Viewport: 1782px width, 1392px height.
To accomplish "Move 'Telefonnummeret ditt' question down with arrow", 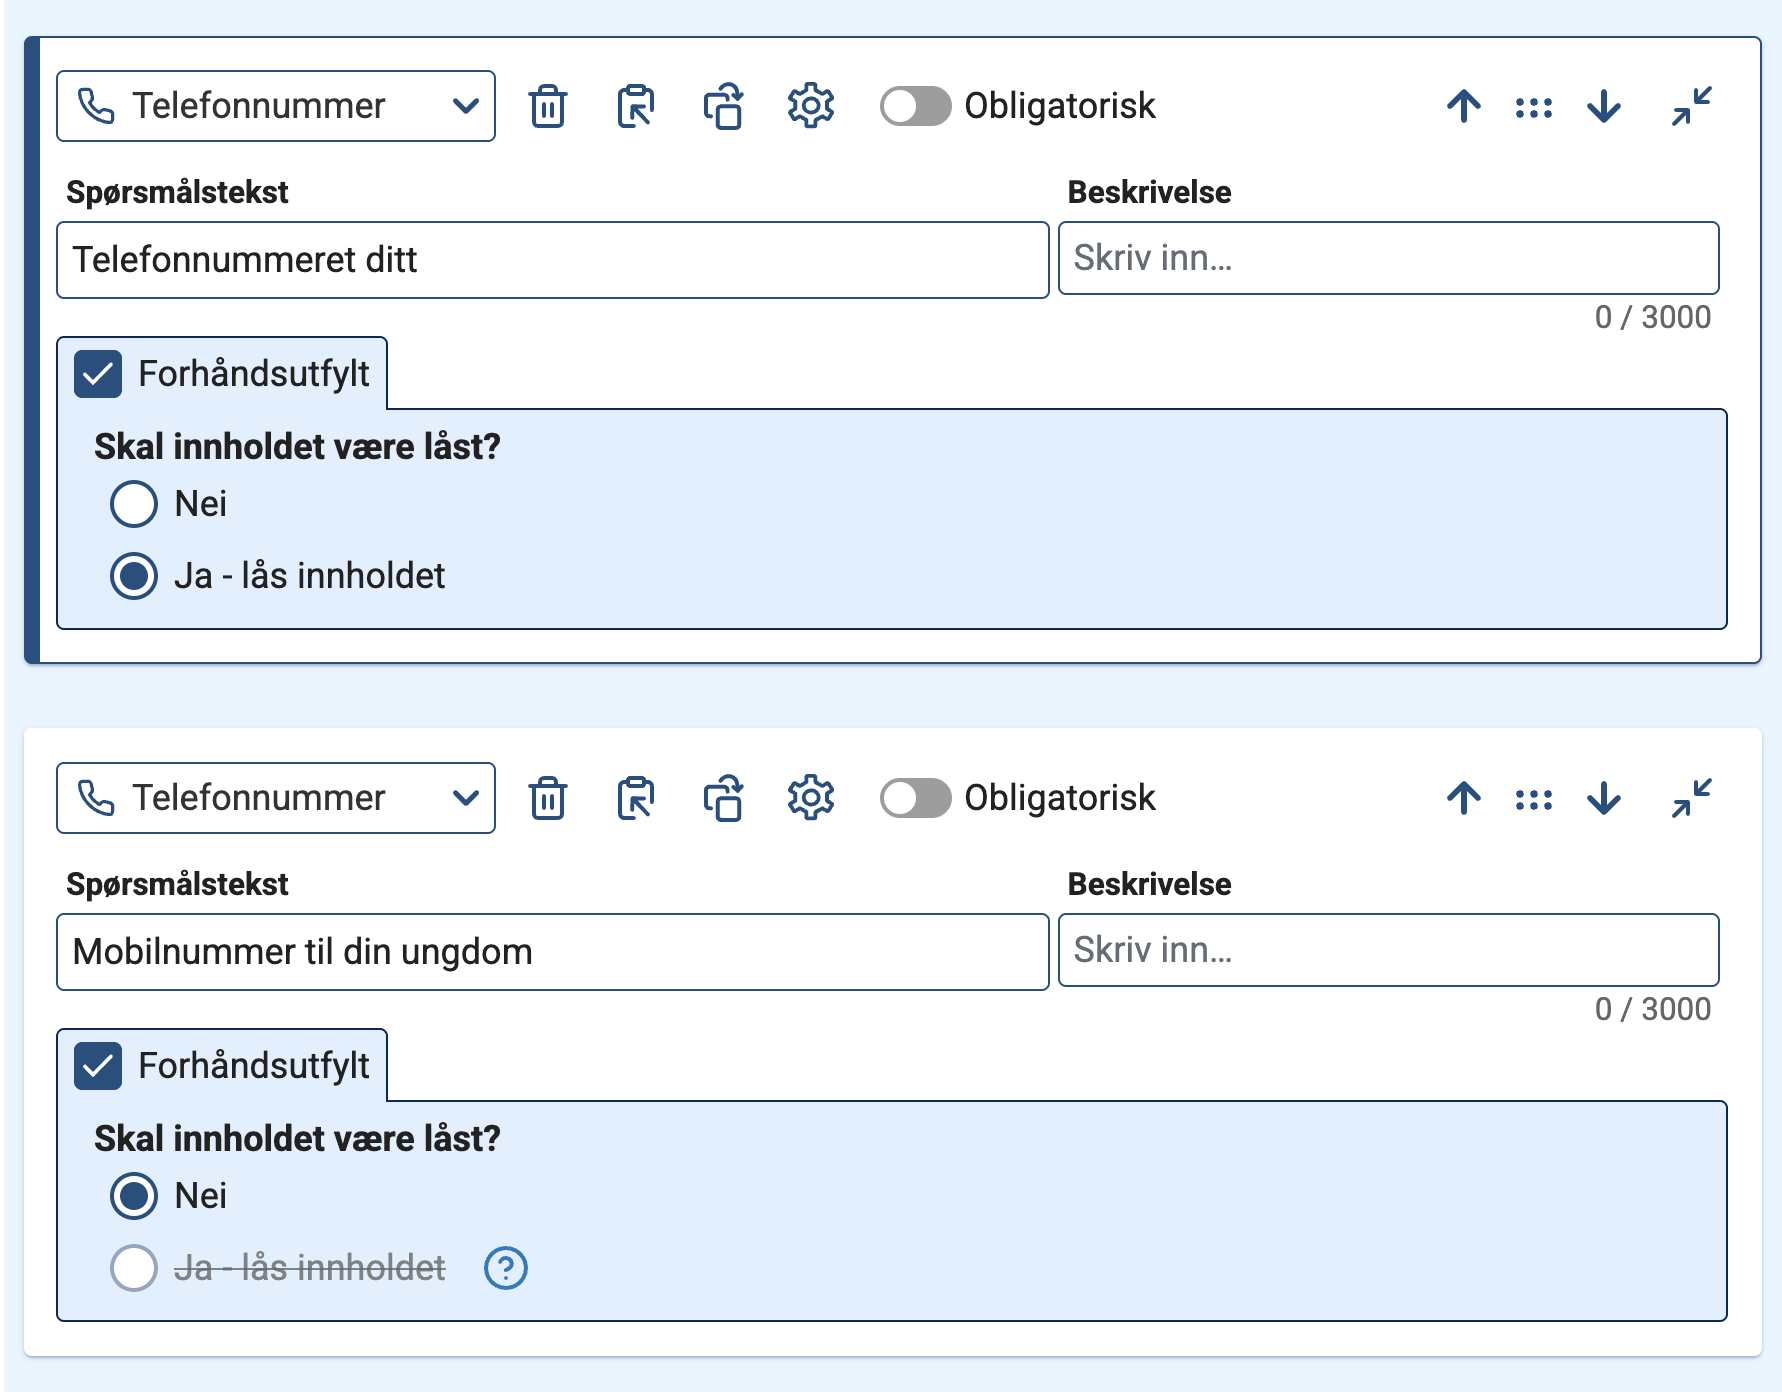I will point(1604,106).
